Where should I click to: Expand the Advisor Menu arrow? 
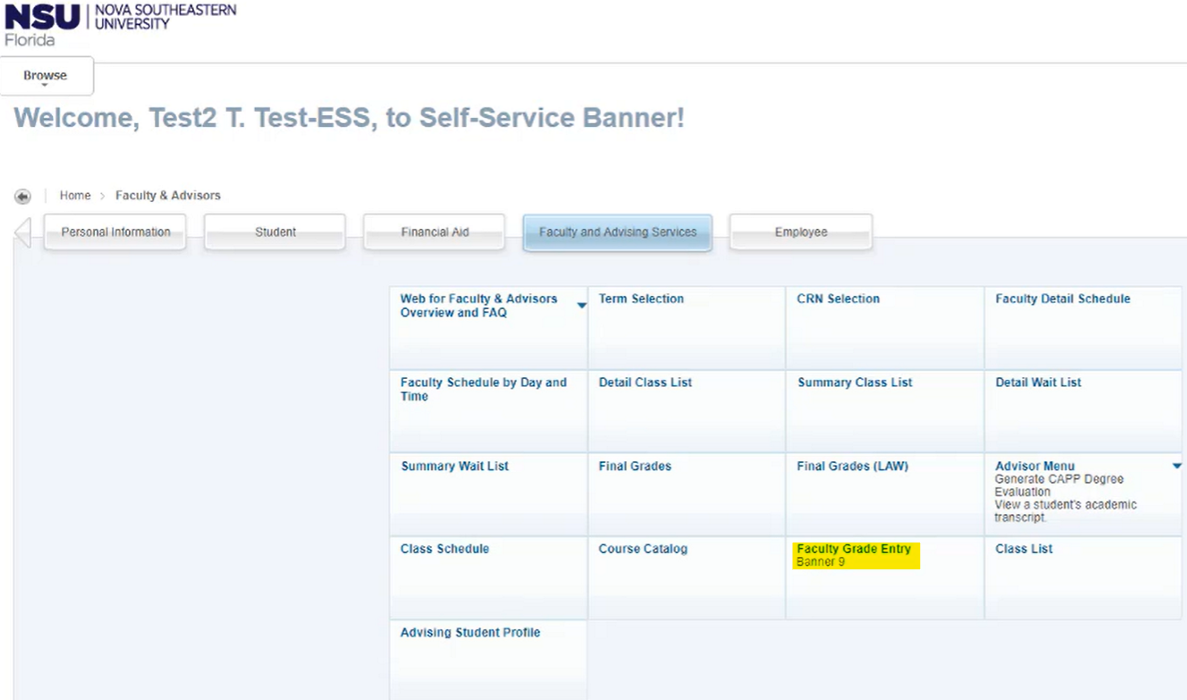point(1177,467)
